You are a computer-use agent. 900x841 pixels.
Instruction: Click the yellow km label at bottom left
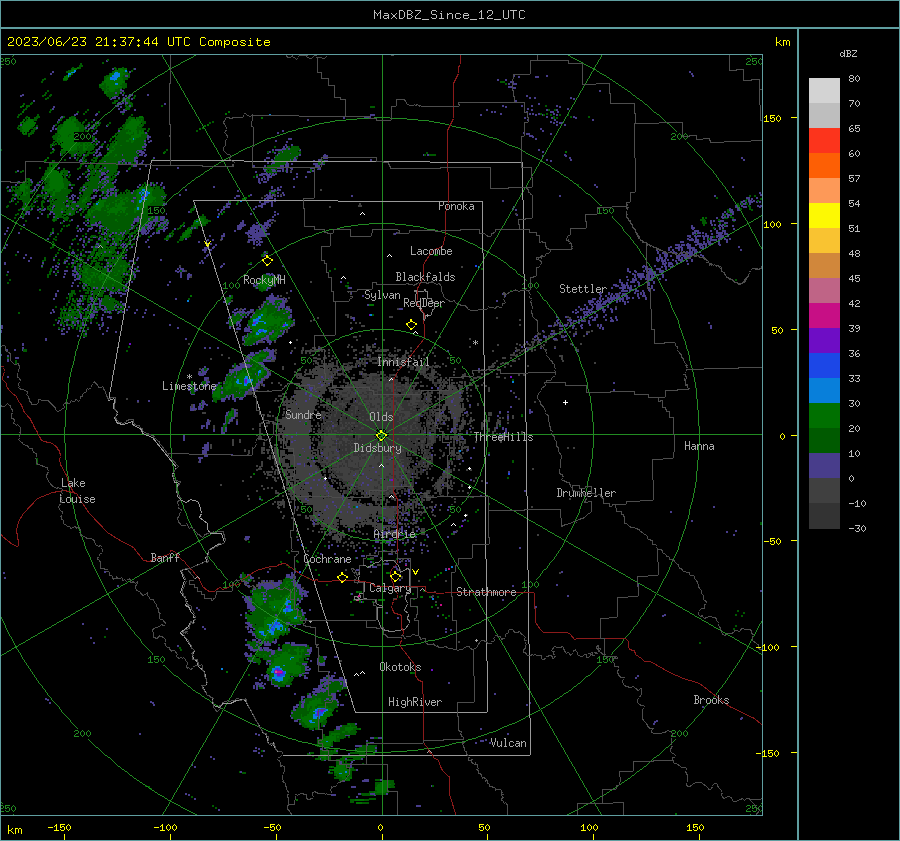(x=15, y=830)
